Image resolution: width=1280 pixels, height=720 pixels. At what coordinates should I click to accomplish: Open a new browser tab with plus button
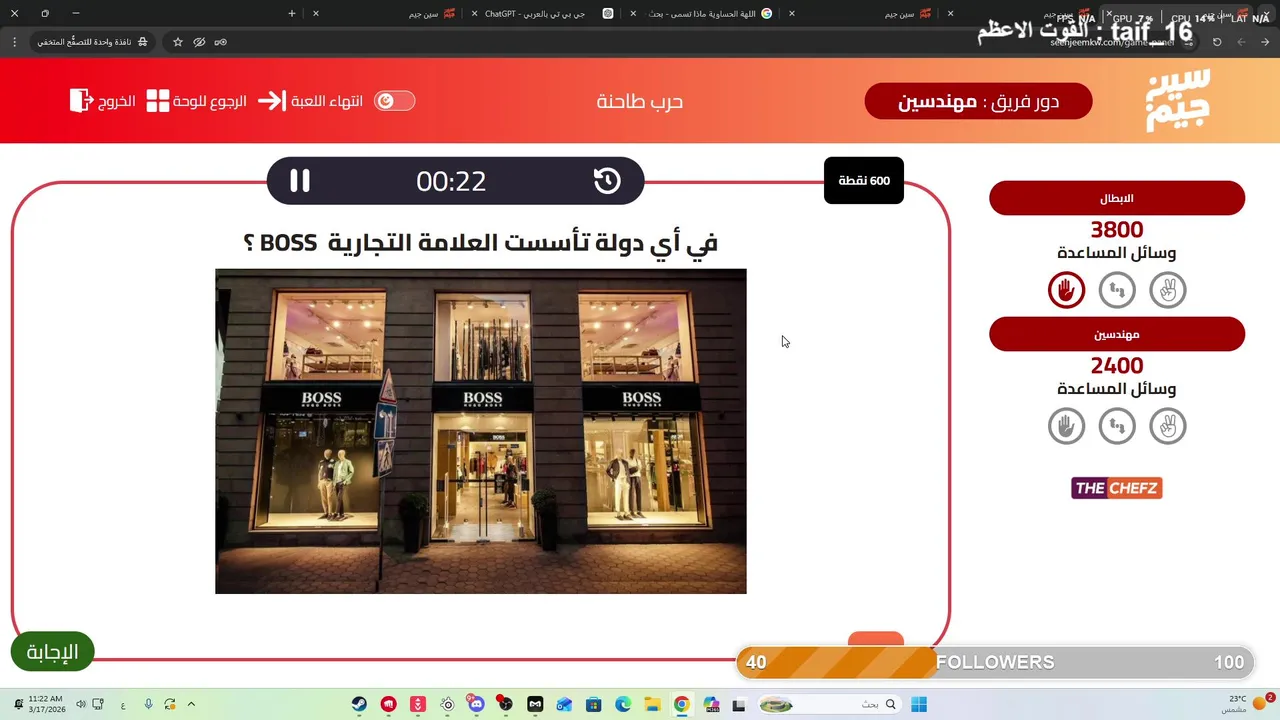[x=292, y=14]
